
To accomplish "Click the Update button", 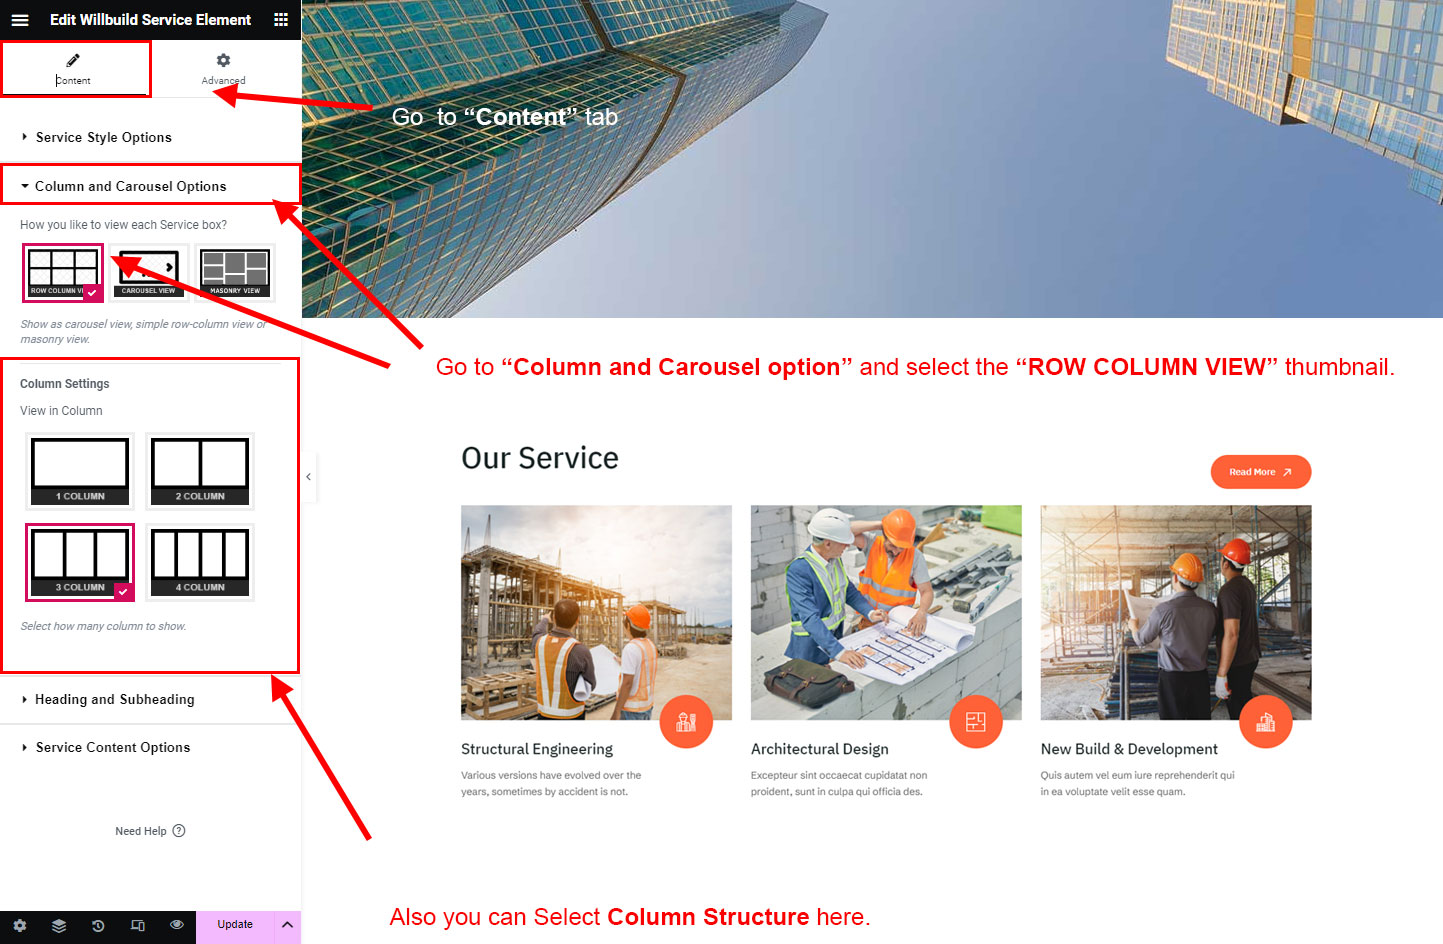I will point(235,925).
